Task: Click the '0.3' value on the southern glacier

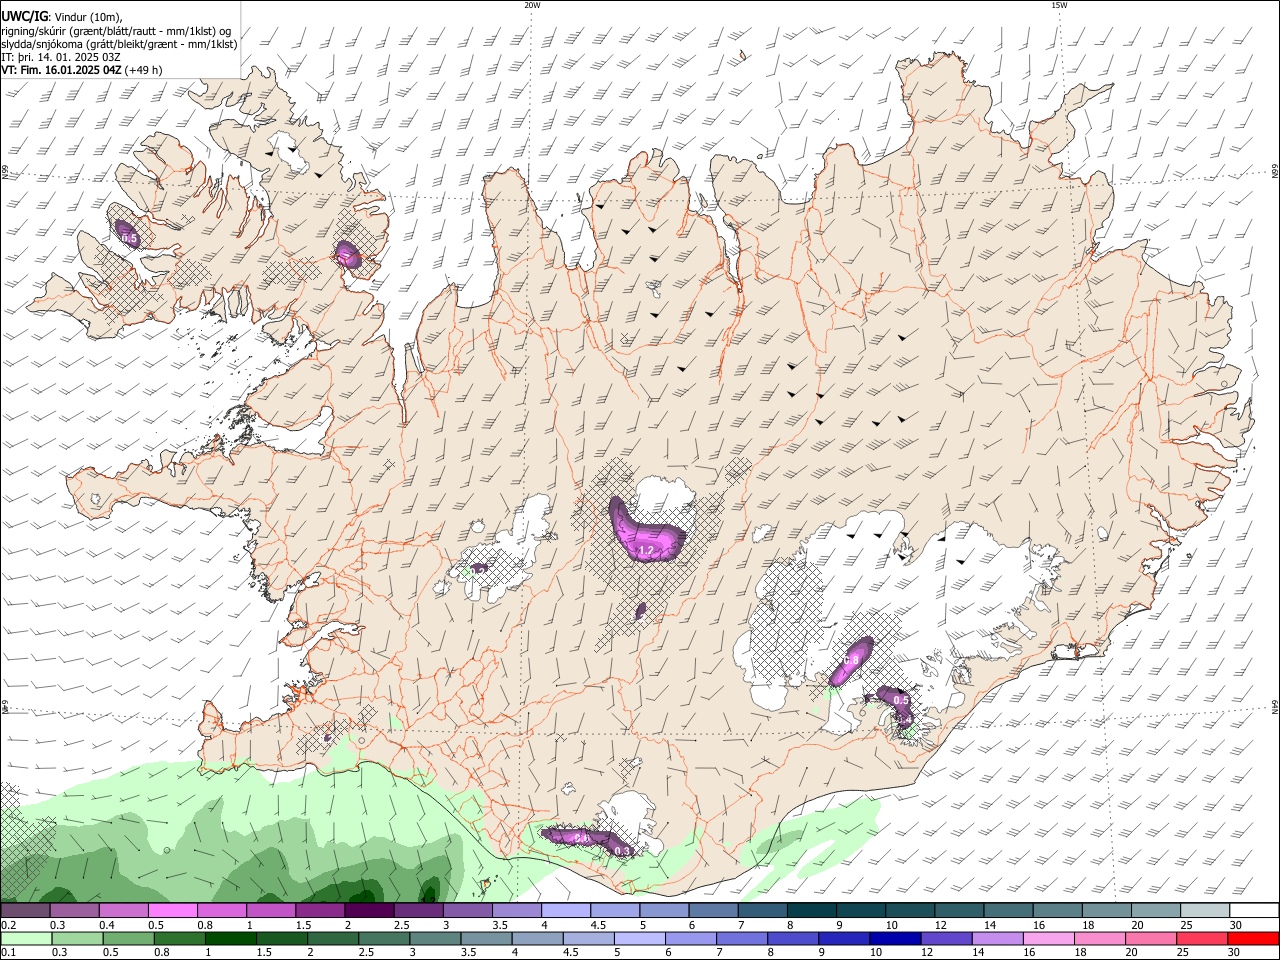Action: coord(621,851)
